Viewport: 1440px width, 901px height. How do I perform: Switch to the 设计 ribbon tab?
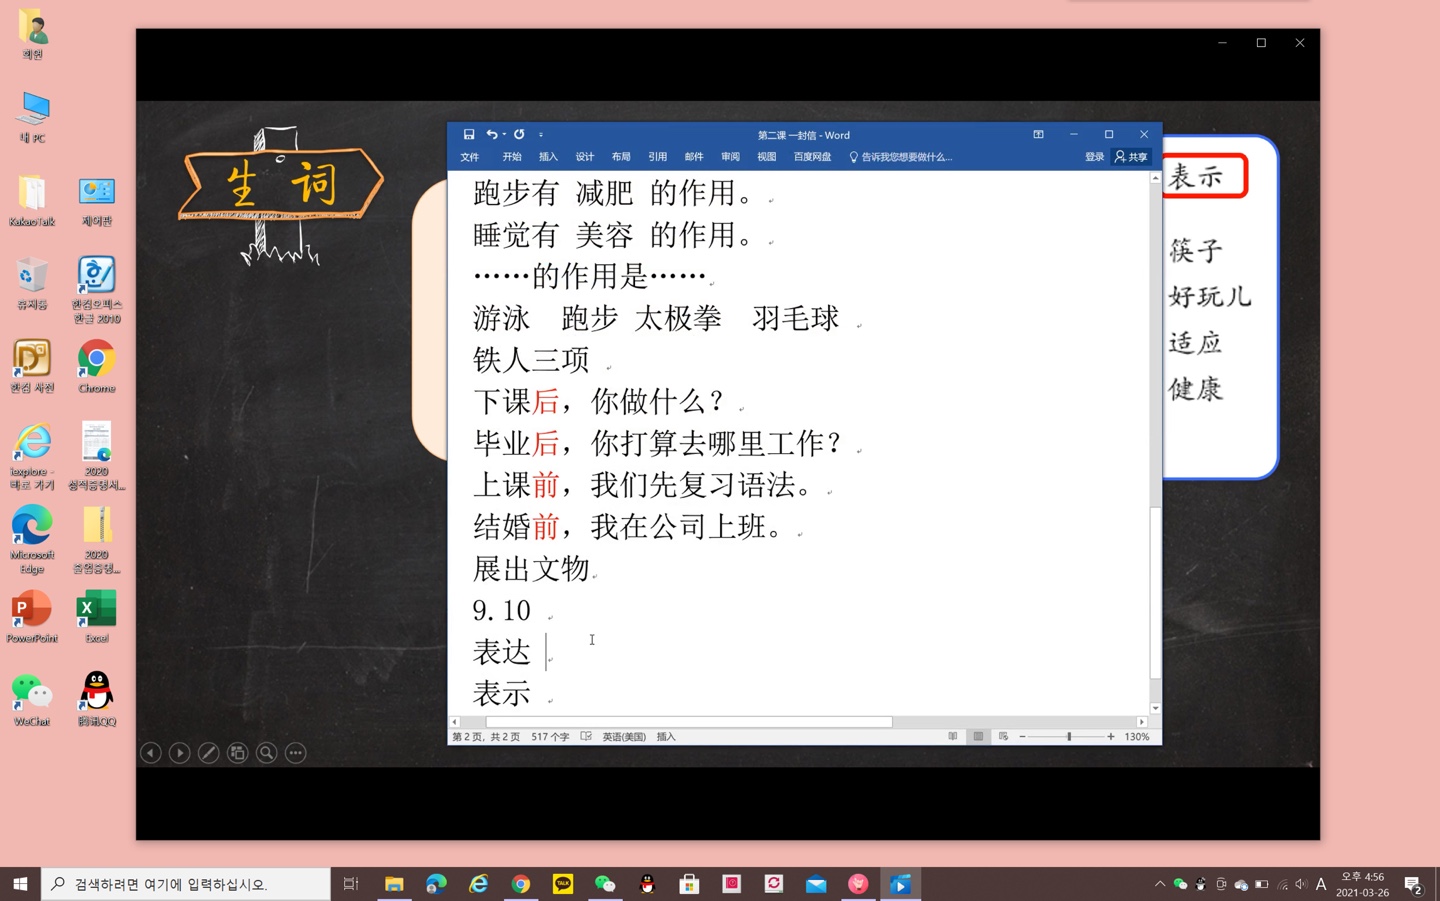coord(585,157)
